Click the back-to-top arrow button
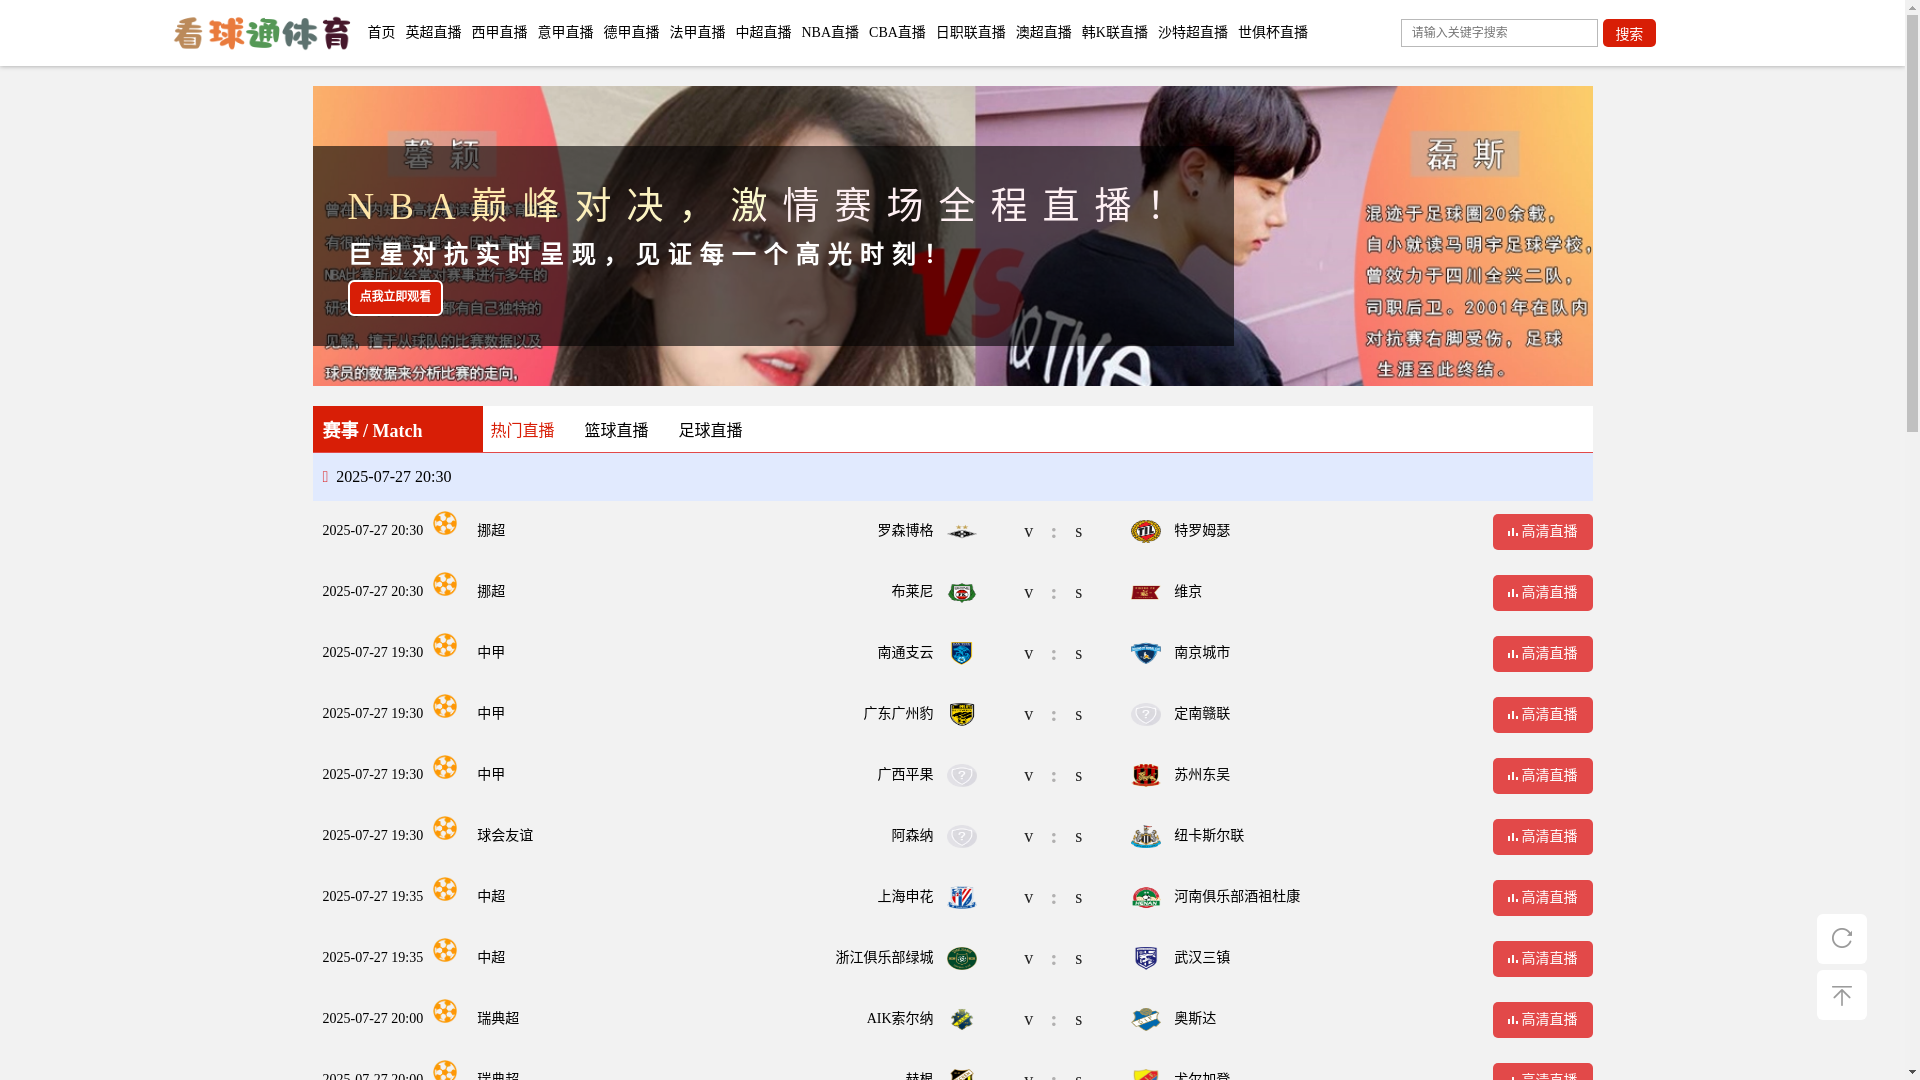 click(1841, 995)
